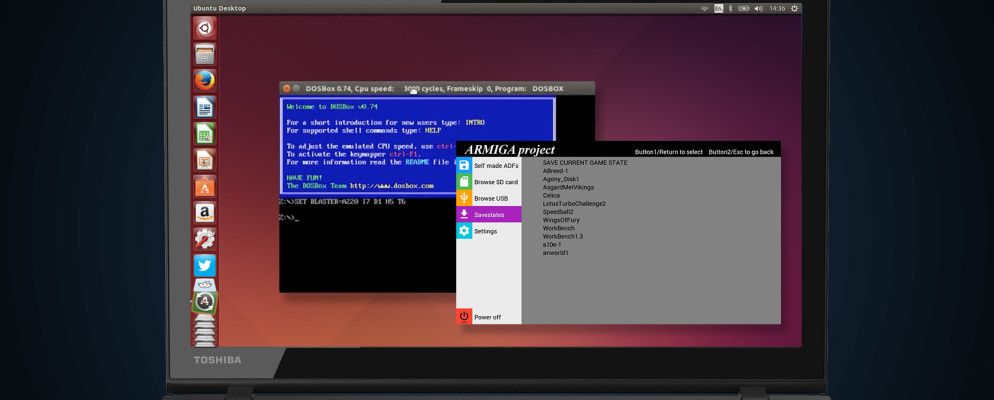994x400 pixels.
Task: Click the Button1/Return to select hint
Action: 669,152
